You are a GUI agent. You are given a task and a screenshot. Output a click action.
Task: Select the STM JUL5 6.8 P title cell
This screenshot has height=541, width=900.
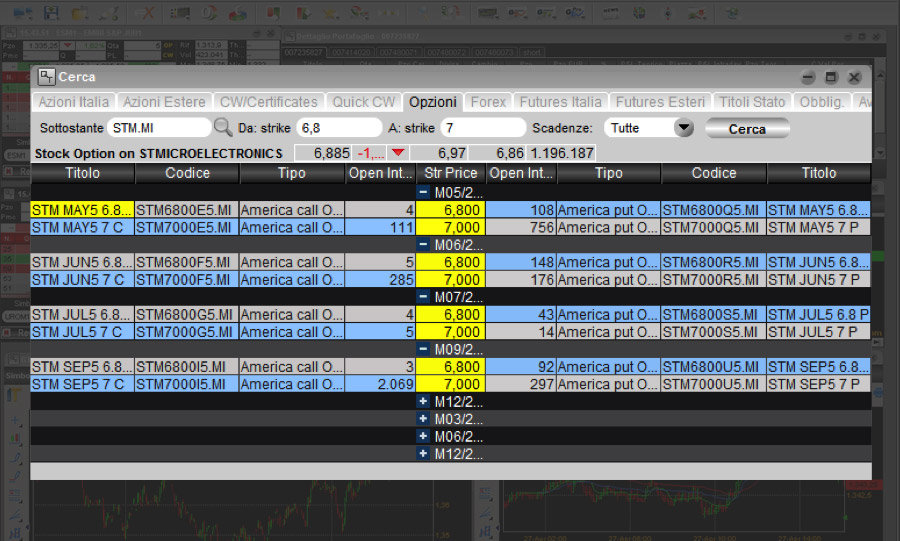coord(818,314)
